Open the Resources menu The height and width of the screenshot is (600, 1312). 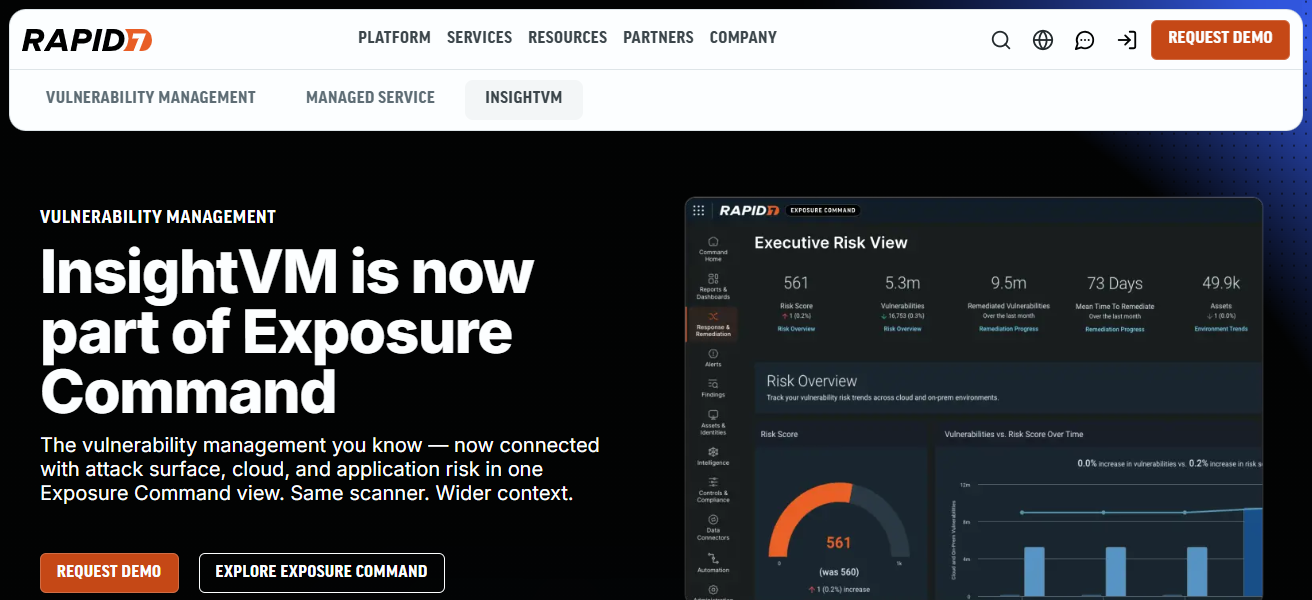[567, 37]
